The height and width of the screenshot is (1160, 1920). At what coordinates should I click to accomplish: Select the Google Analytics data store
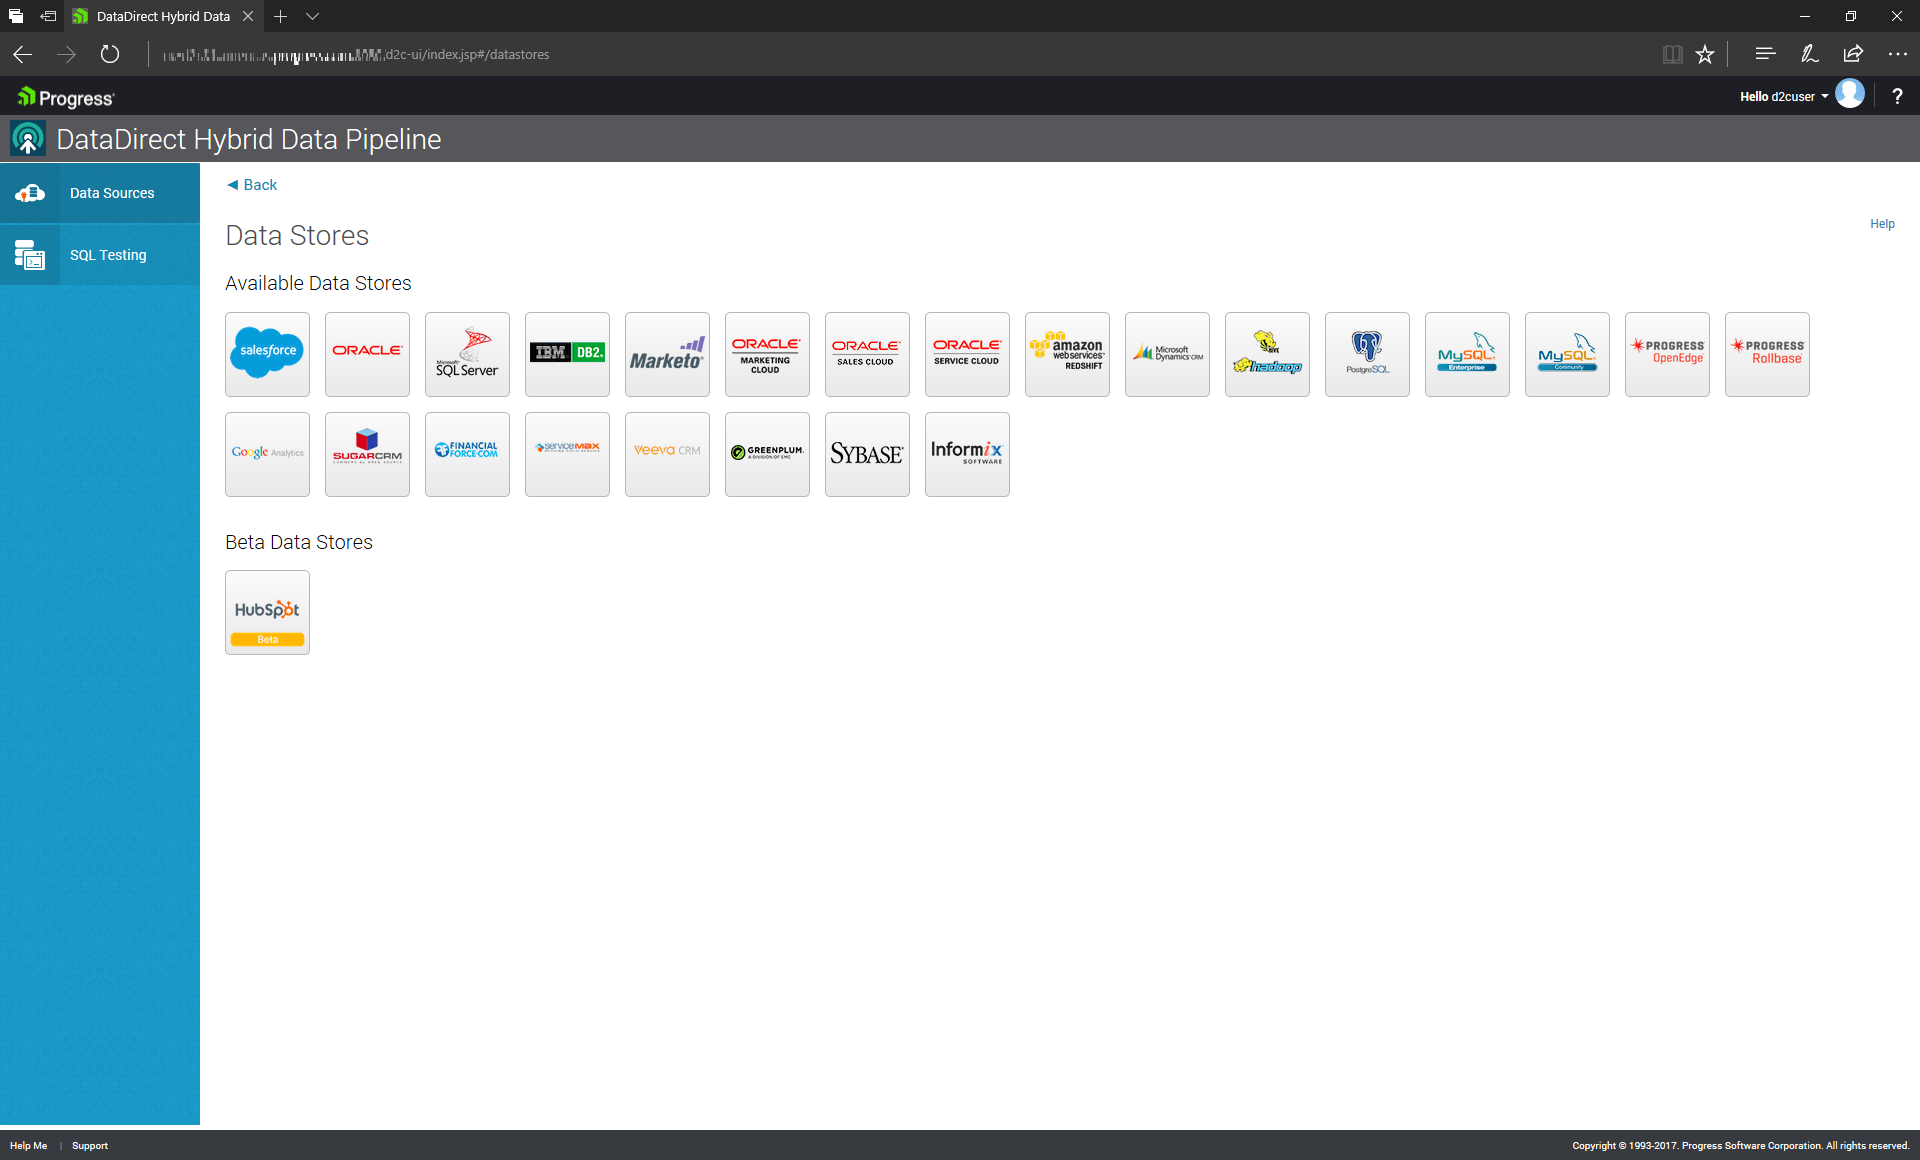point(267,454)
